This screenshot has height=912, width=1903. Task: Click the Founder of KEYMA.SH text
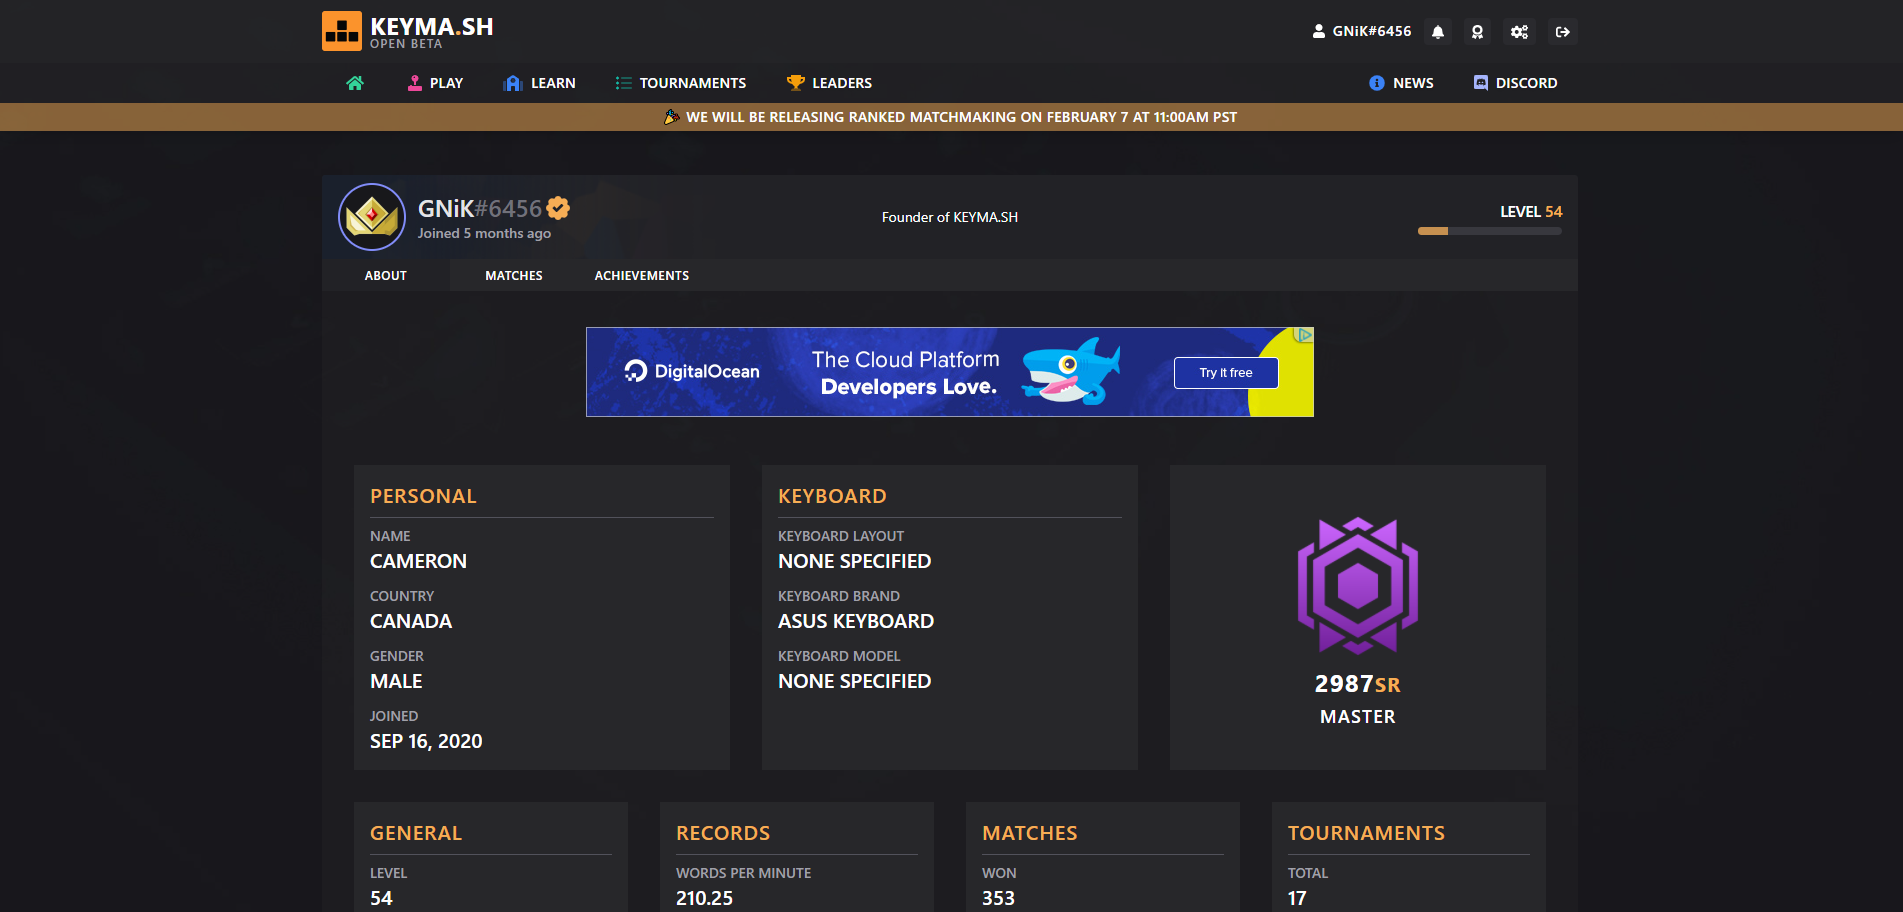coord(950,217)
